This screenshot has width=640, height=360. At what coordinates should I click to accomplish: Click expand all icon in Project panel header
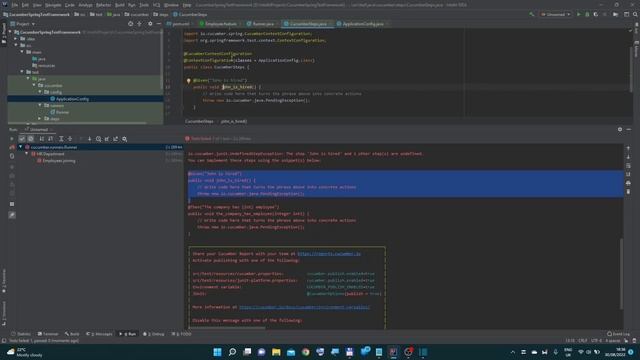[140, 24]
